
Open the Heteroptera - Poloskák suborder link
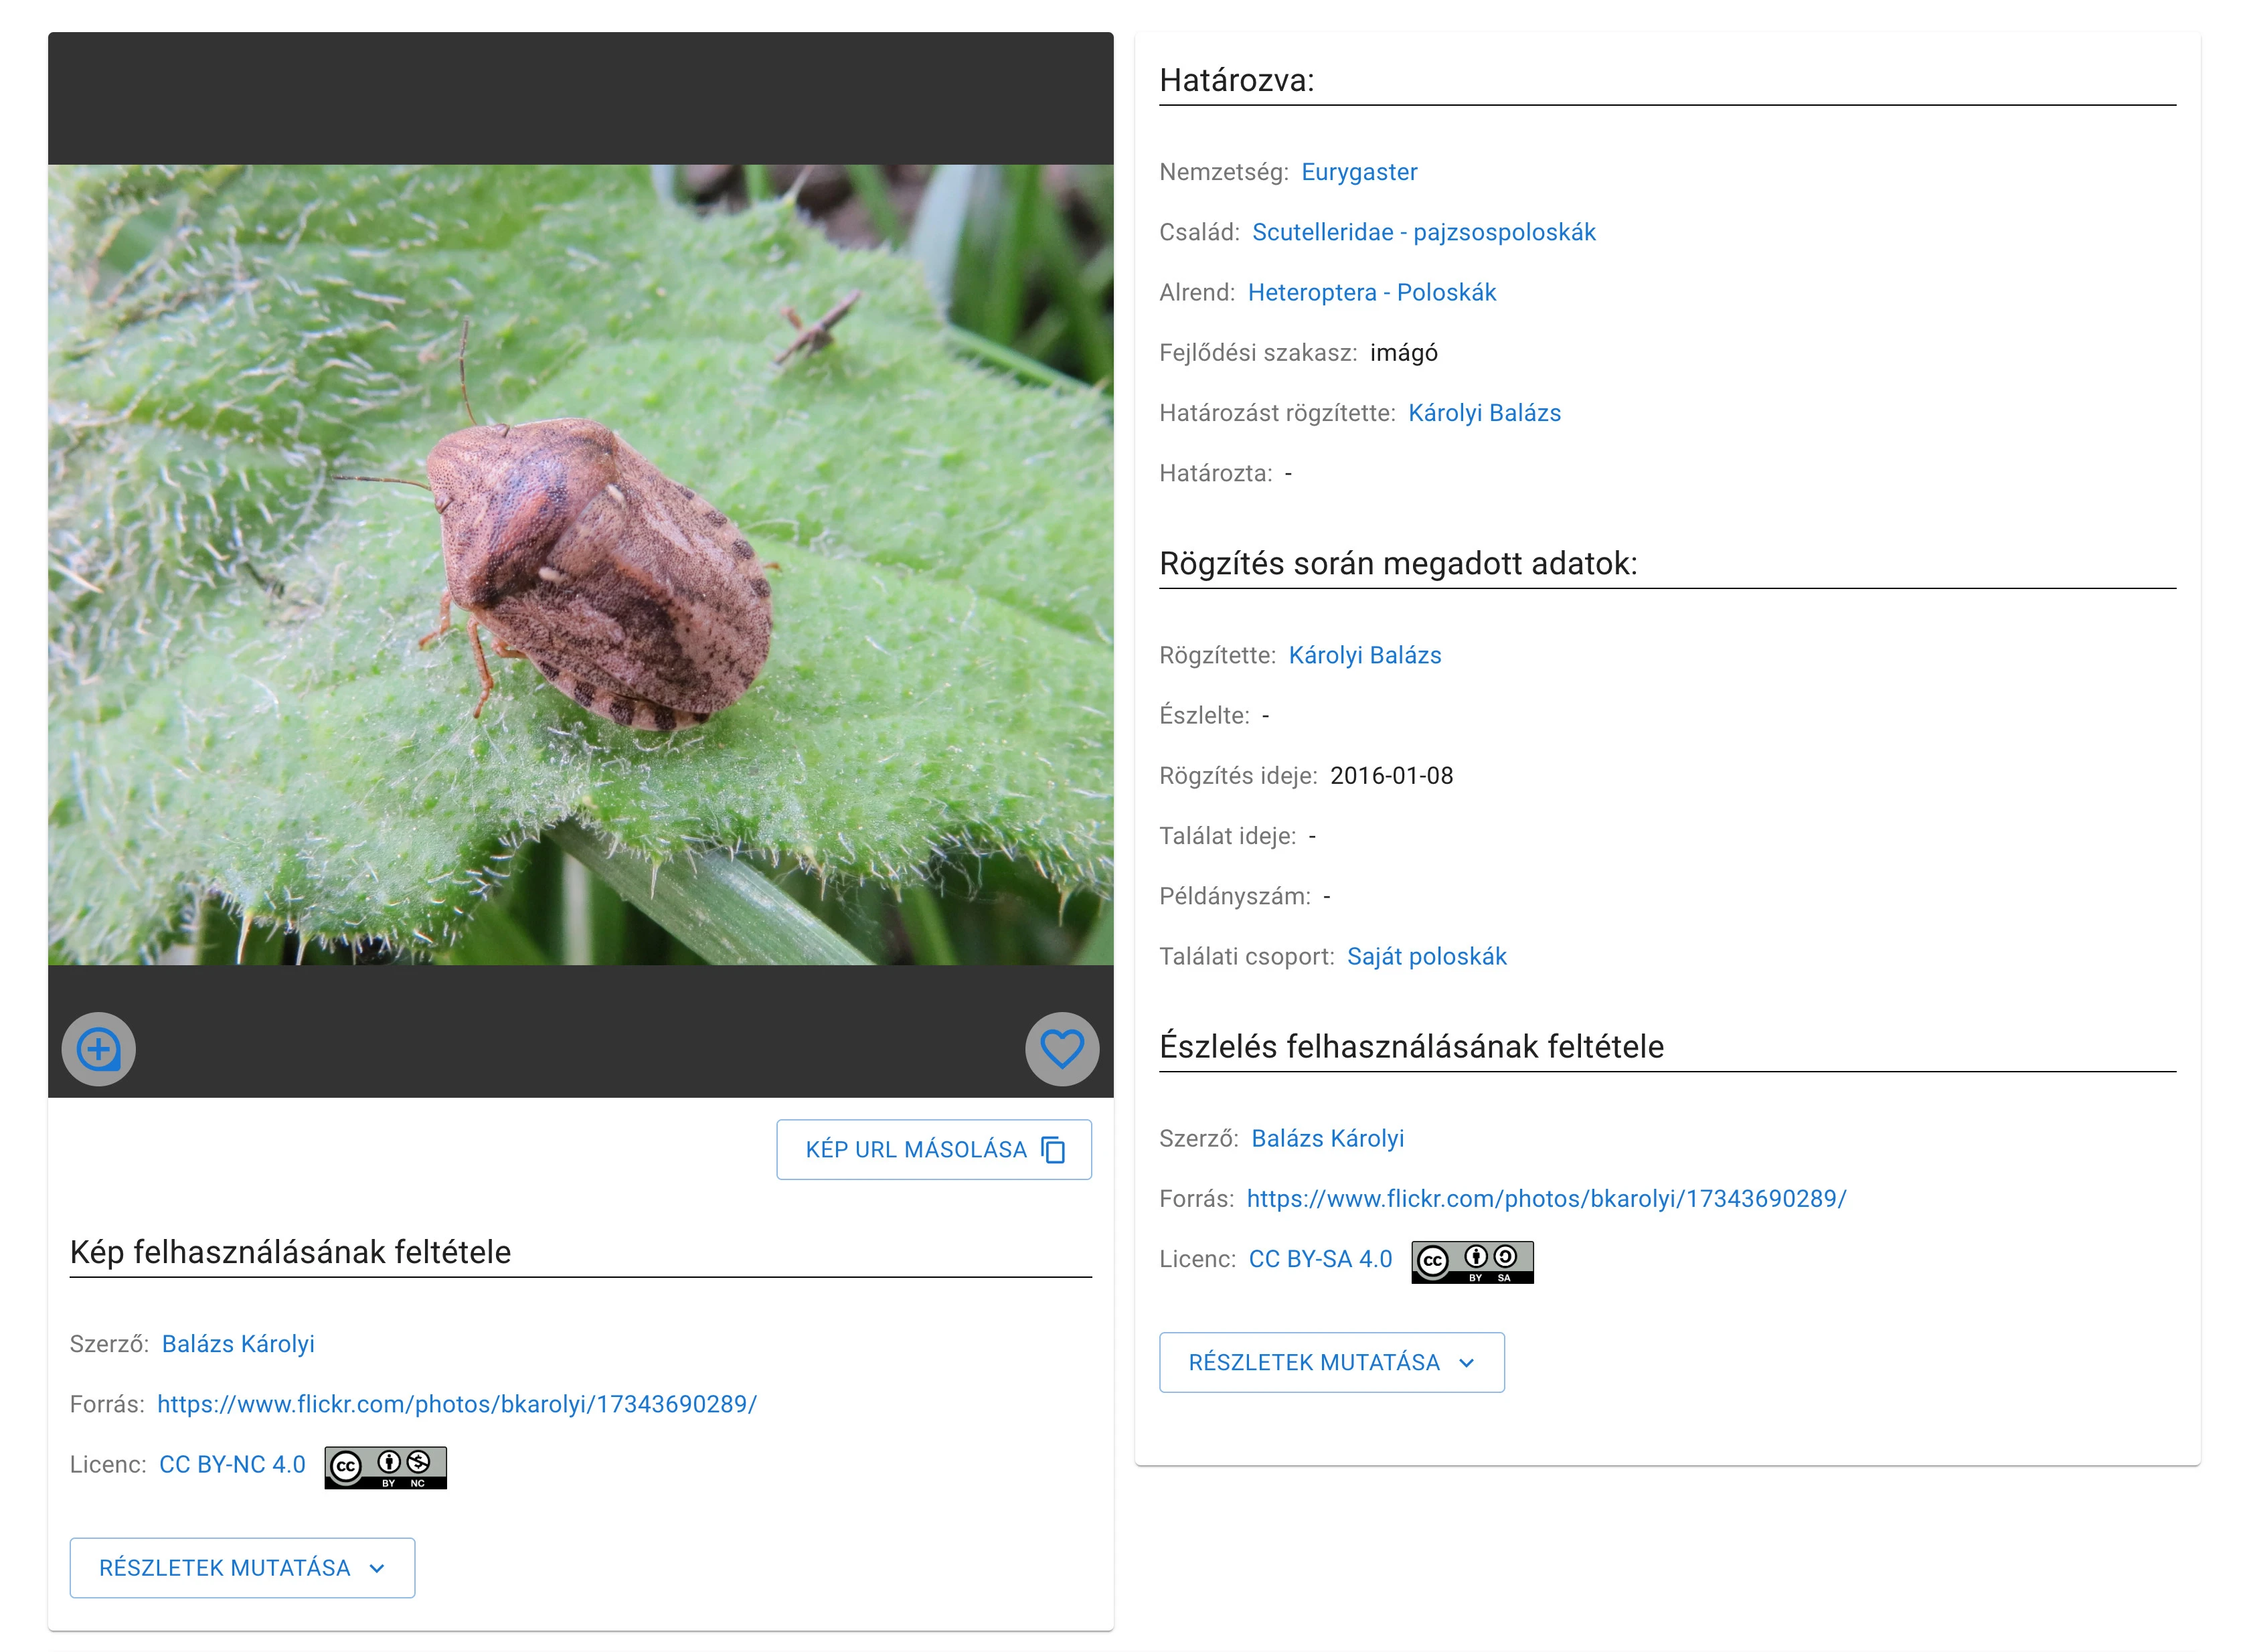pos(1371,292)
